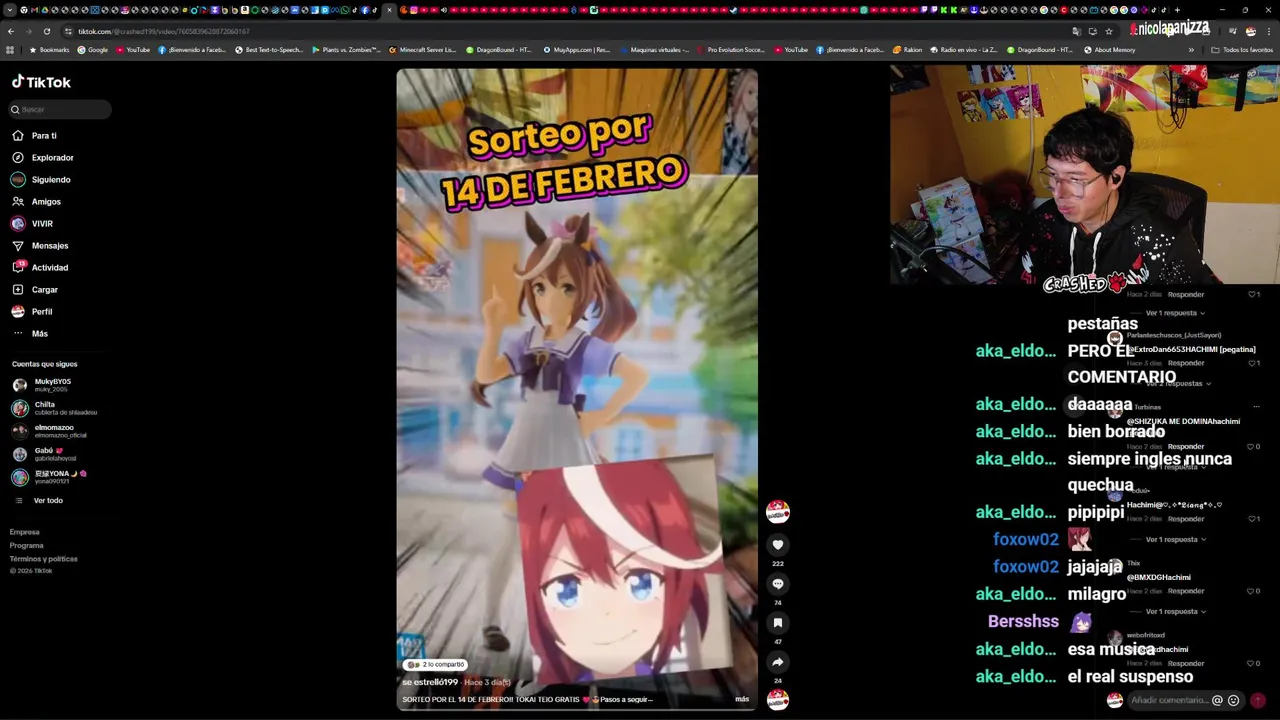Image resolution: width=1280 pixels, height=720 pixels.
Task: Click the browser address bar URL
Action: pyautogui.click(x=164, y=31)
